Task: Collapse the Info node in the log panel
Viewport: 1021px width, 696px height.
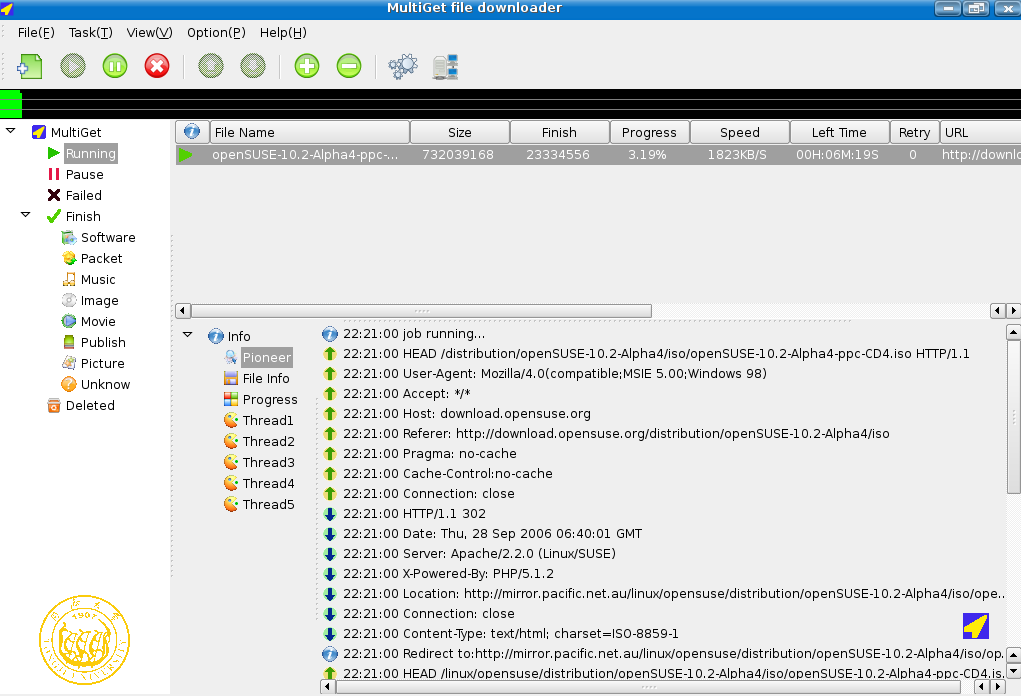Action: [x=187, y=336]
